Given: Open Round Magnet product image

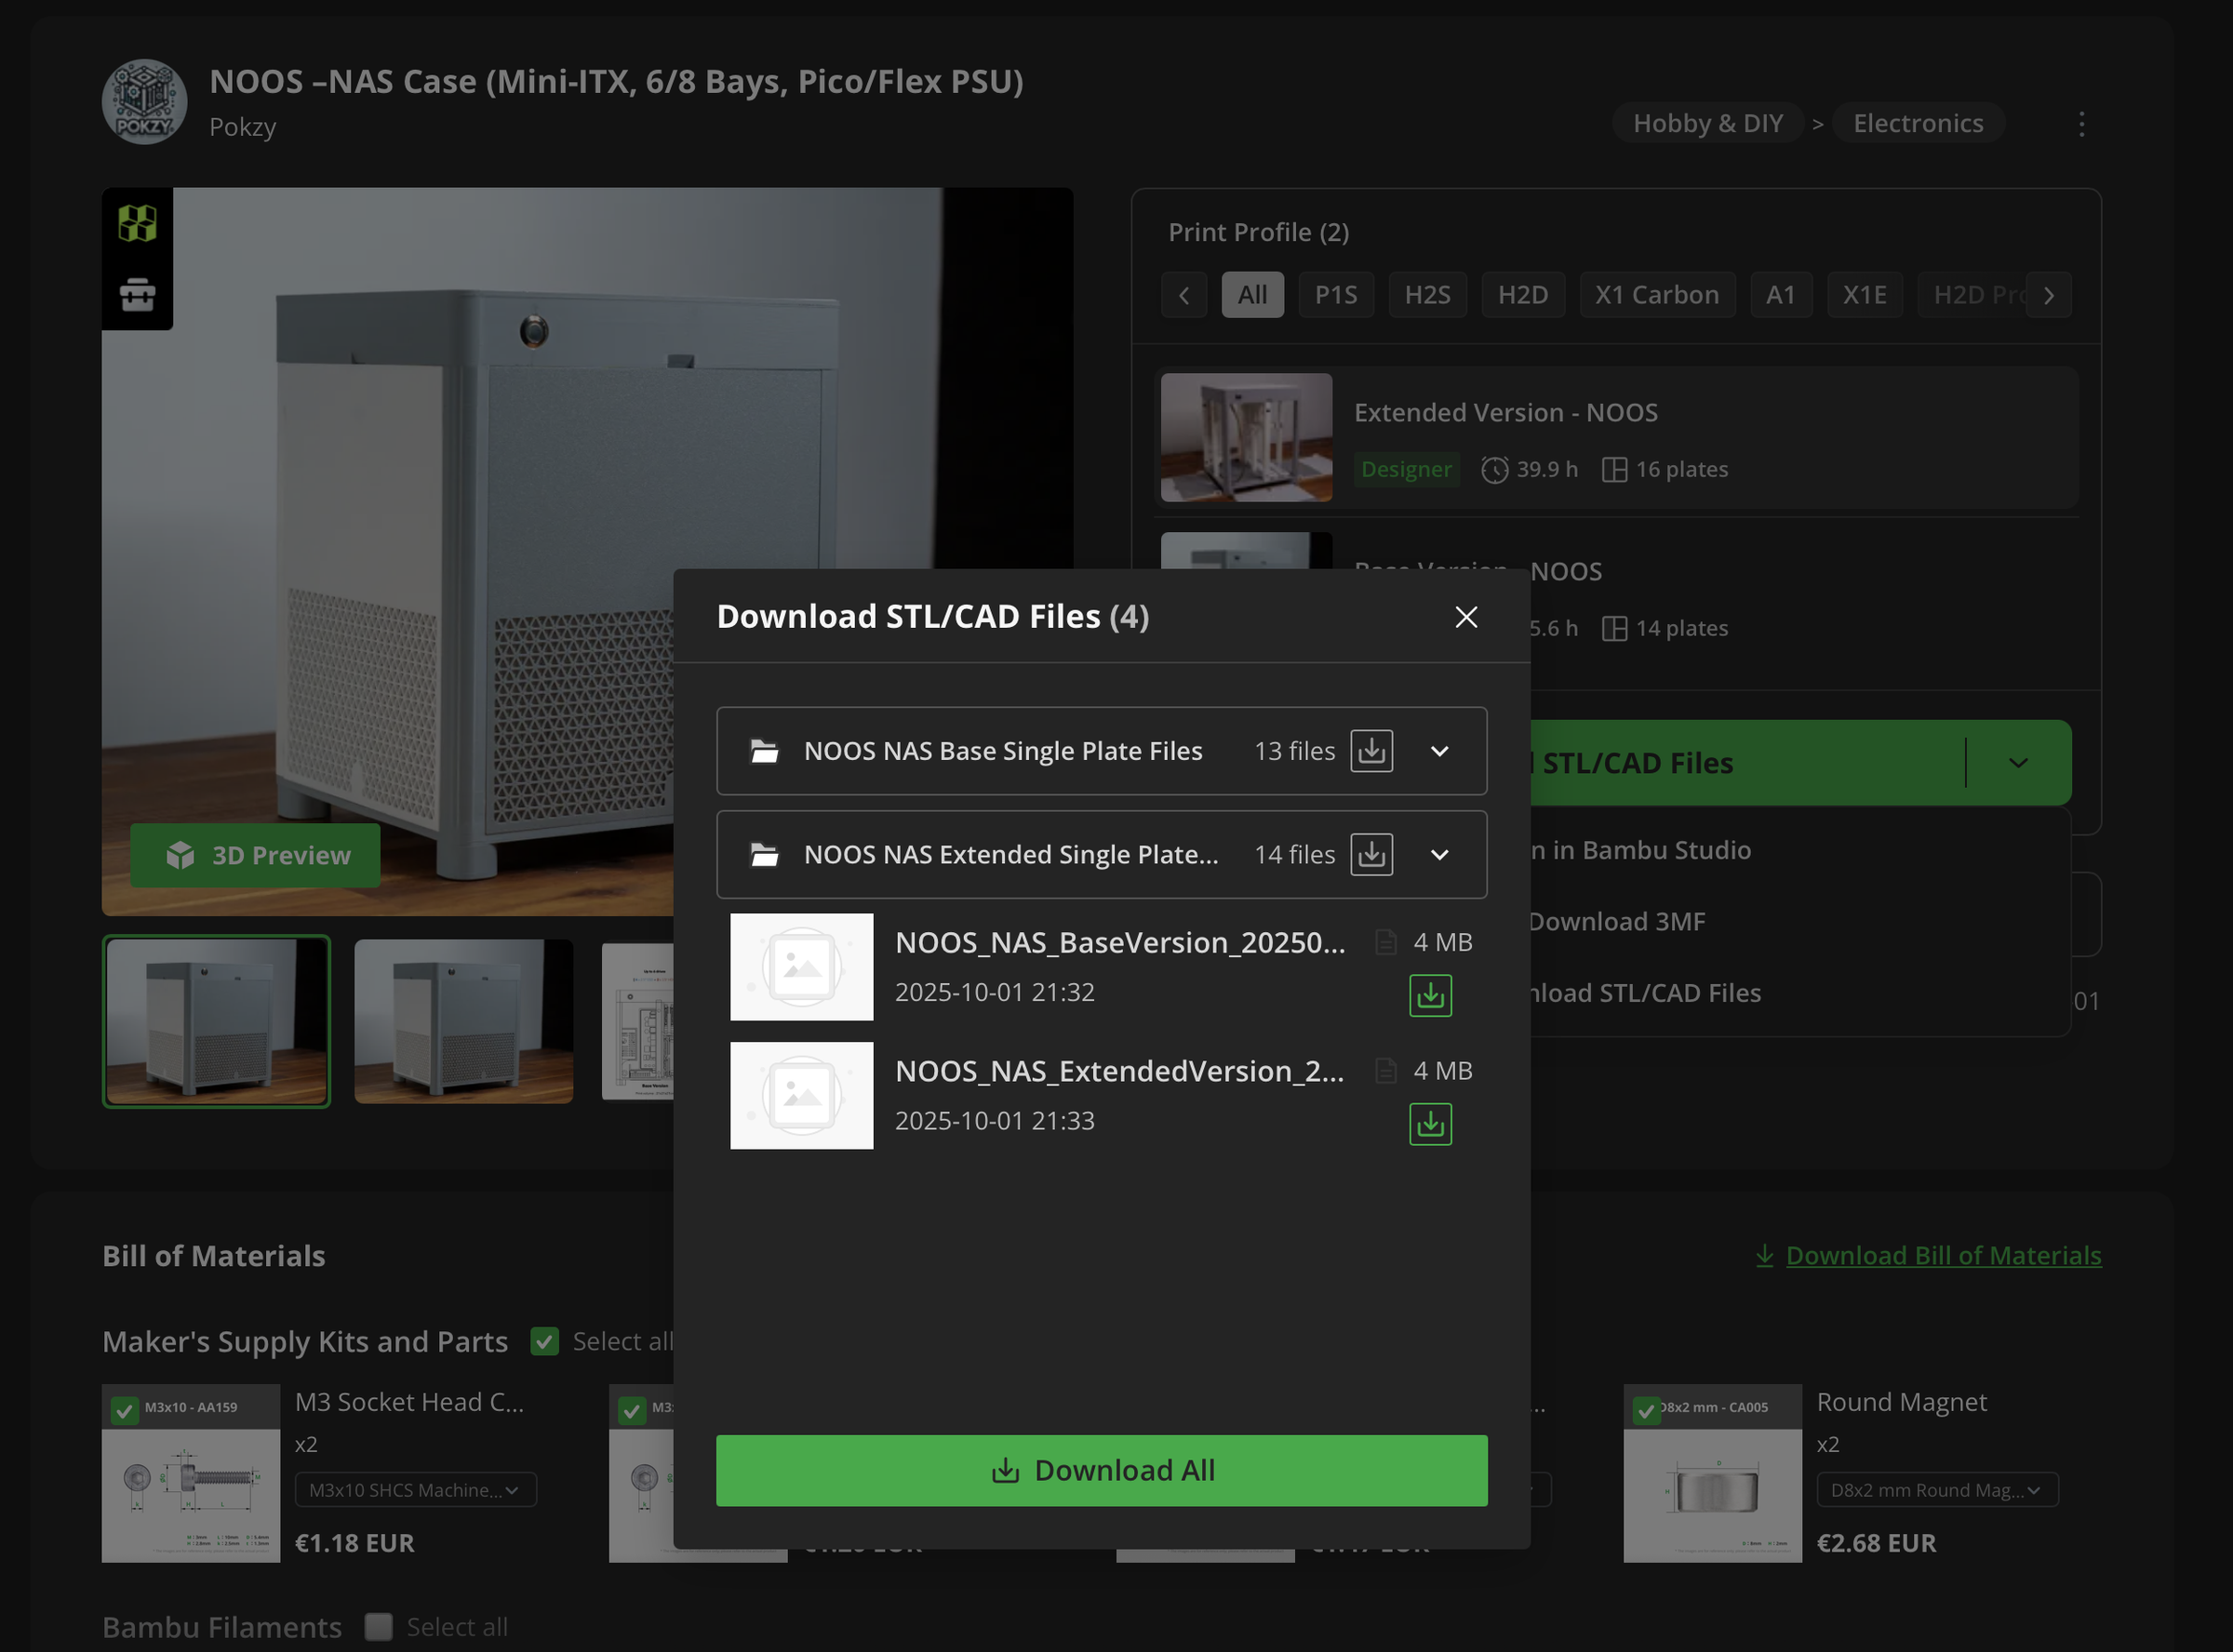Looking at the screenshot, I should pos(1713,1473).
